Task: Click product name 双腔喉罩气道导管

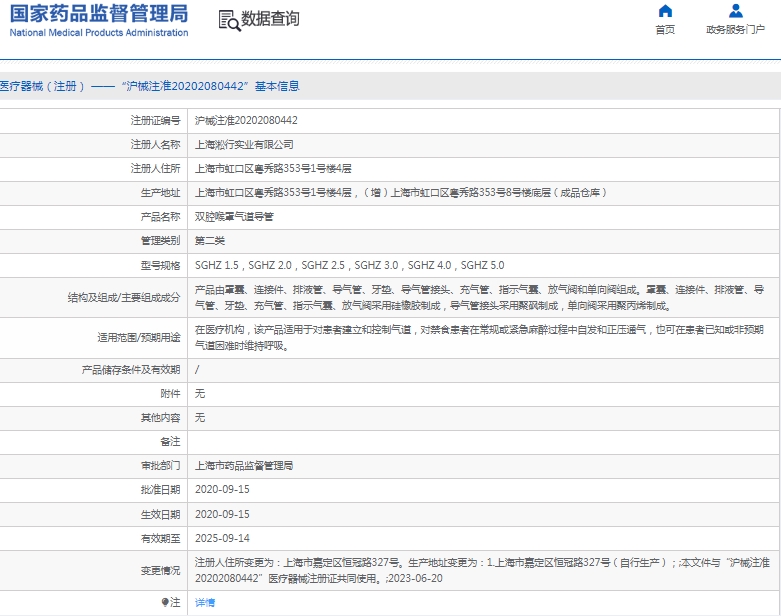Action: pos(234,217)
